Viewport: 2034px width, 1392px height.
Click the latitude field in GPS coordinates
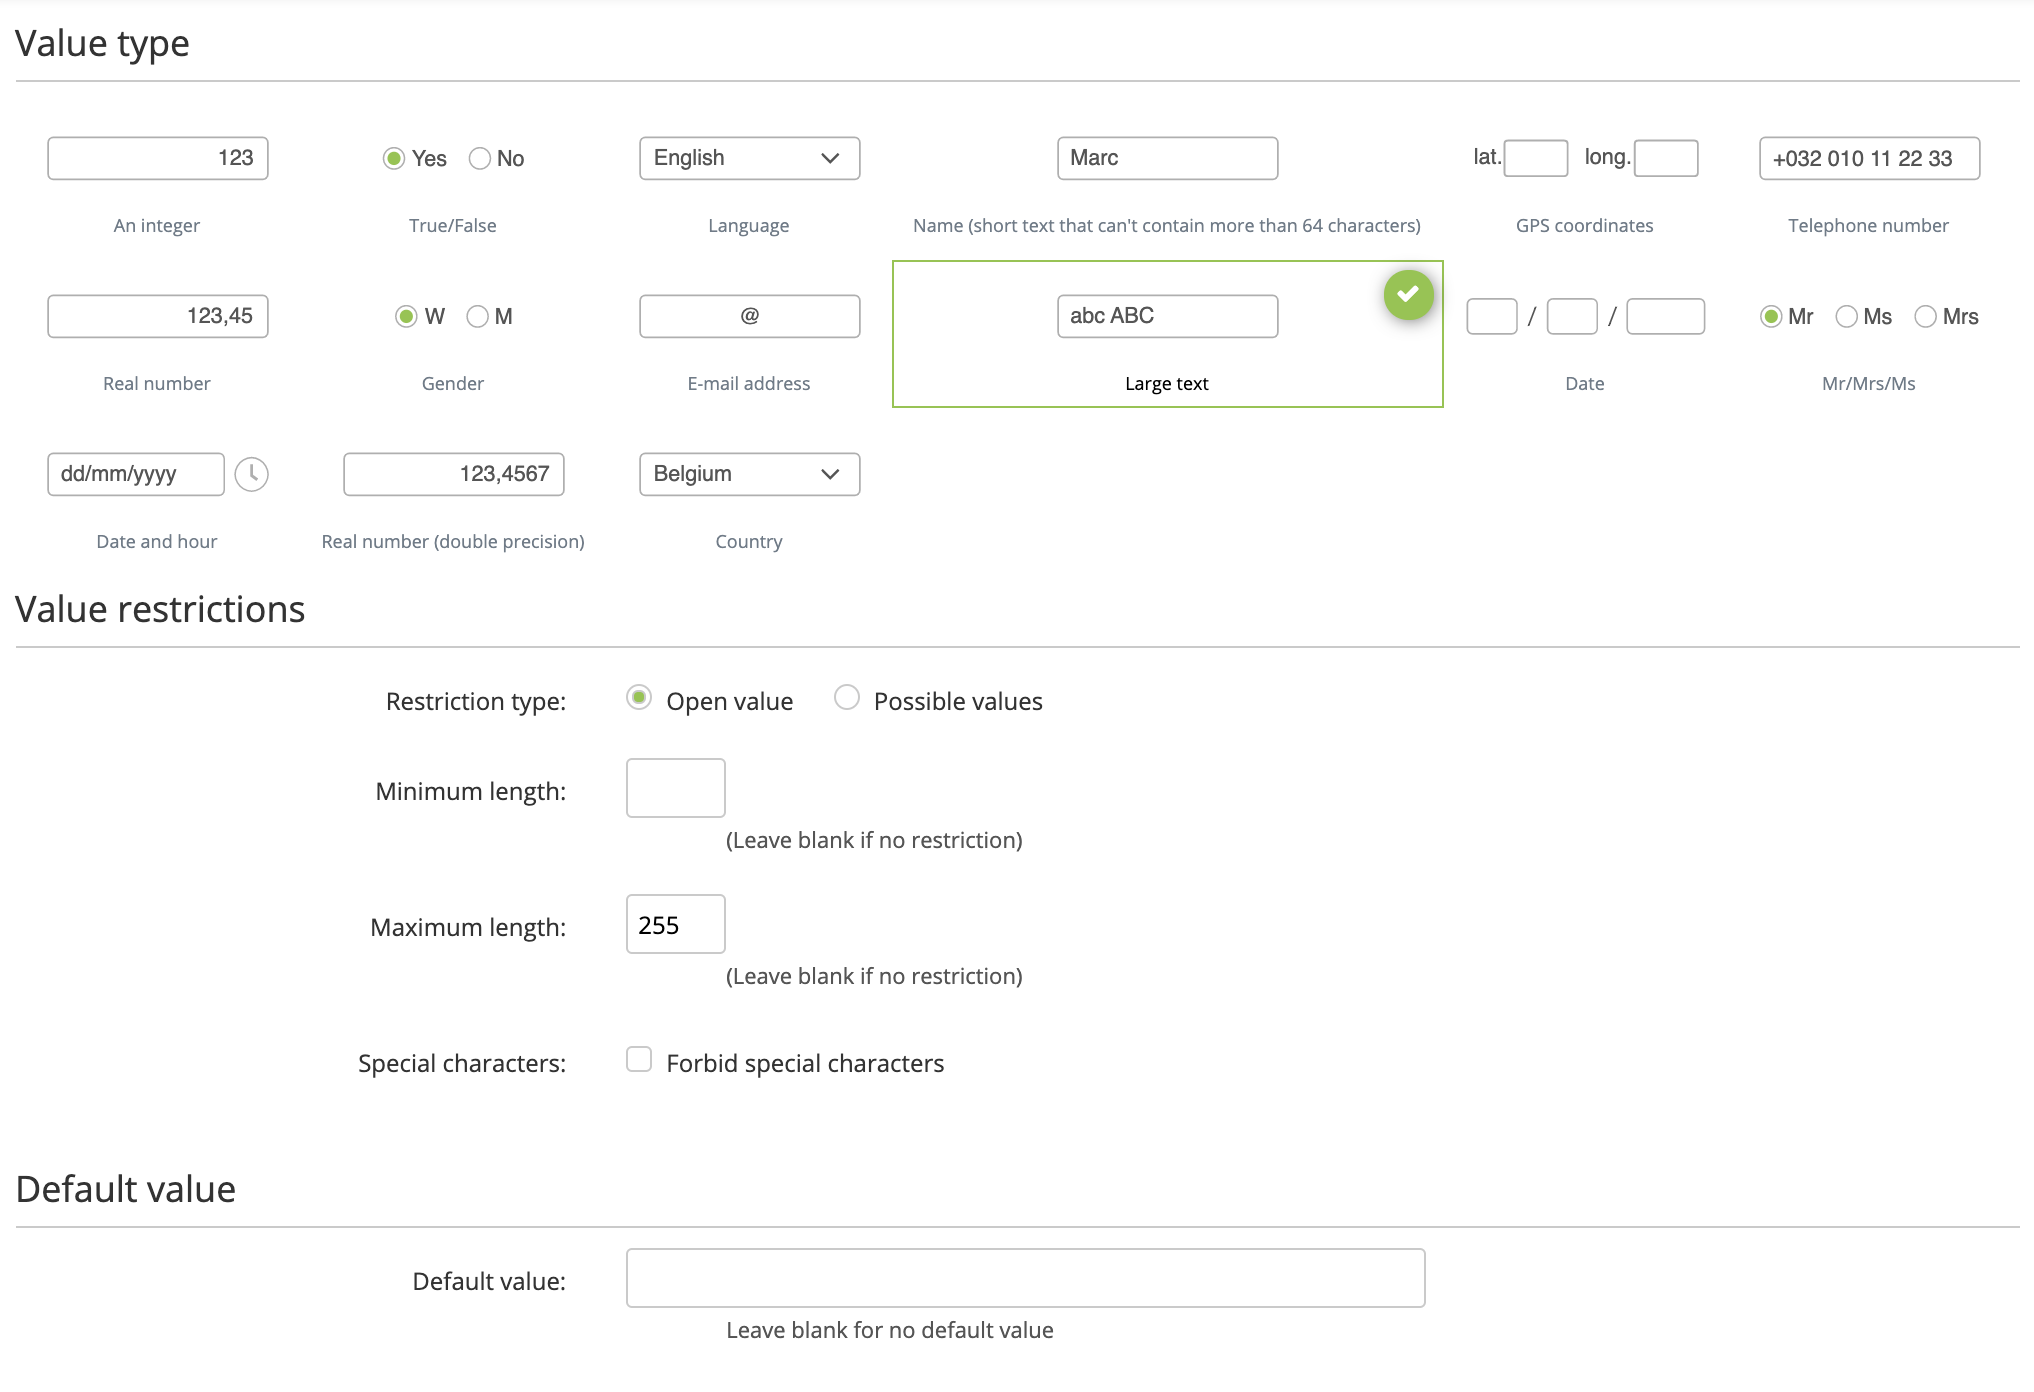1535,158
